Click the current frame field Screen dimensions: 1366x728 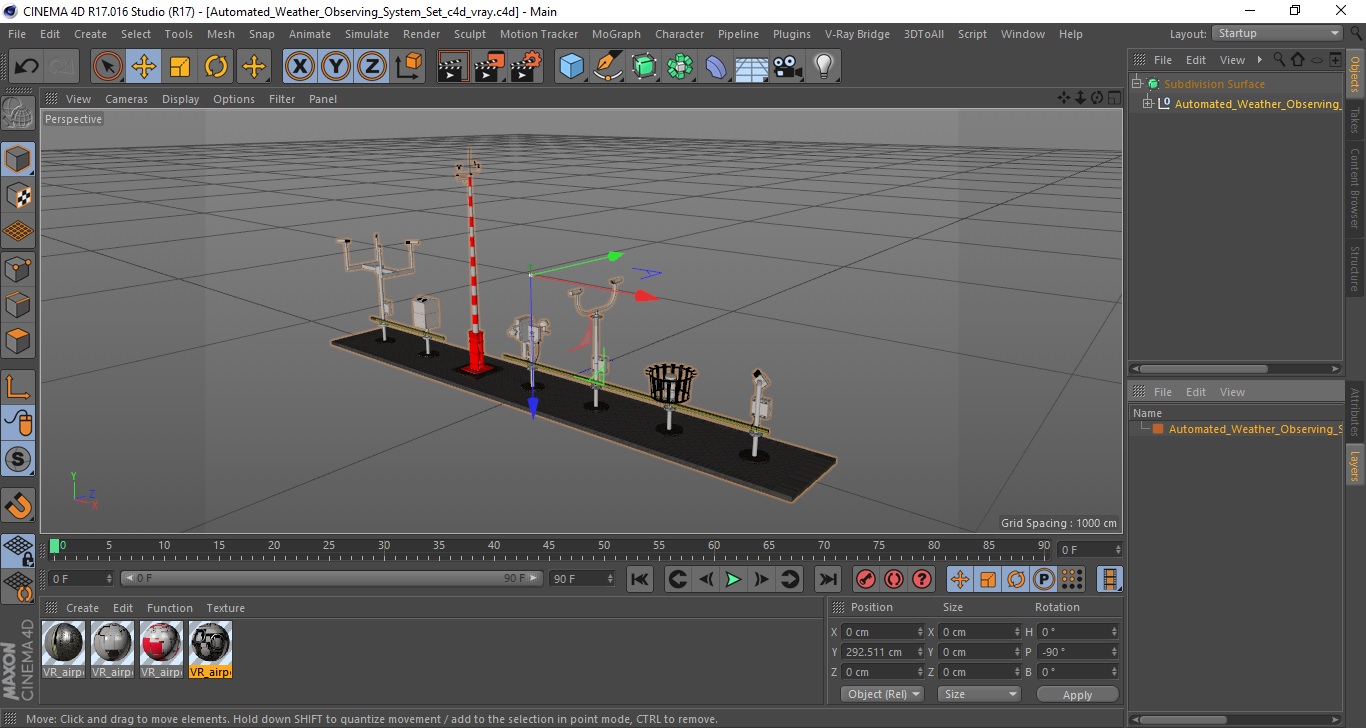(1090, 550)
